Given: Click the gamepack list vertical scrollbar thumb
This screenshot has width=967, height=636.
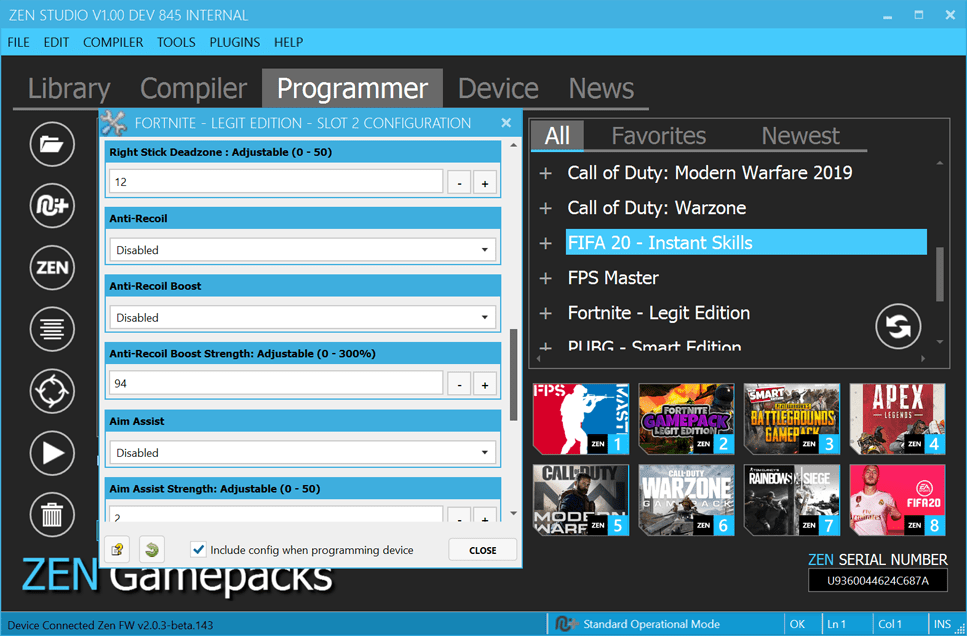Looking at the screenshot, I should pyautogui.click(x=940, y=274).
